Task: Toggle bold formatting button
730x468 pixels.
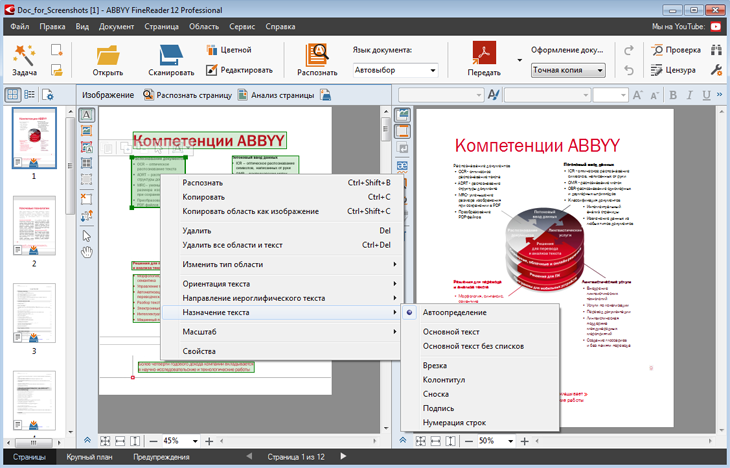Action: coord(673,95)
